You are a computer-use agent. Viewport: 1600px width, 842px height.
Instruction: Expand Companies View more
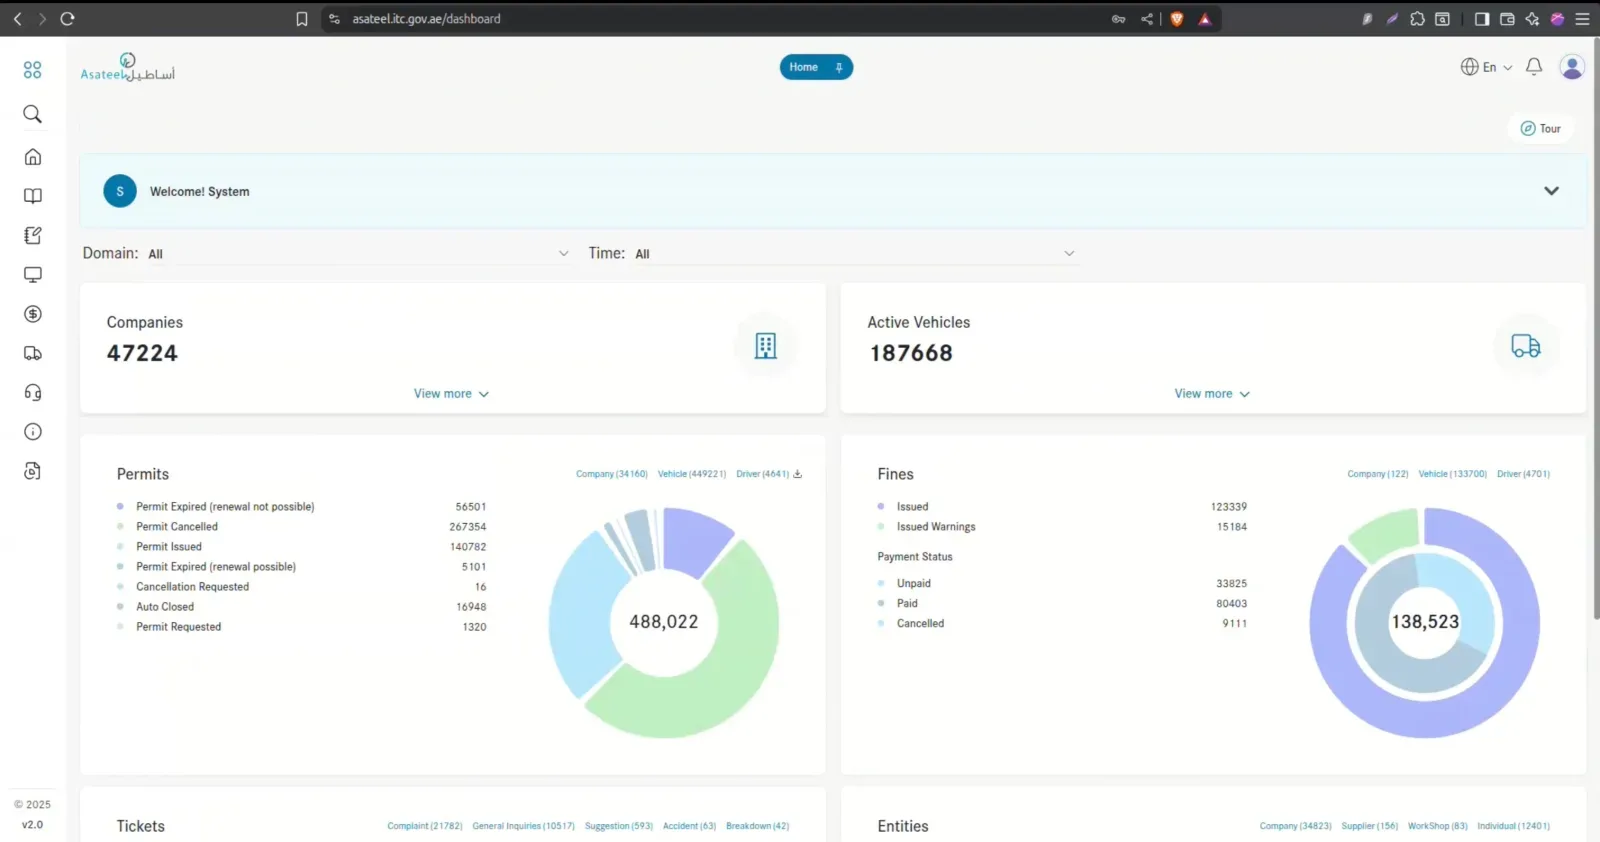[452, 394]
